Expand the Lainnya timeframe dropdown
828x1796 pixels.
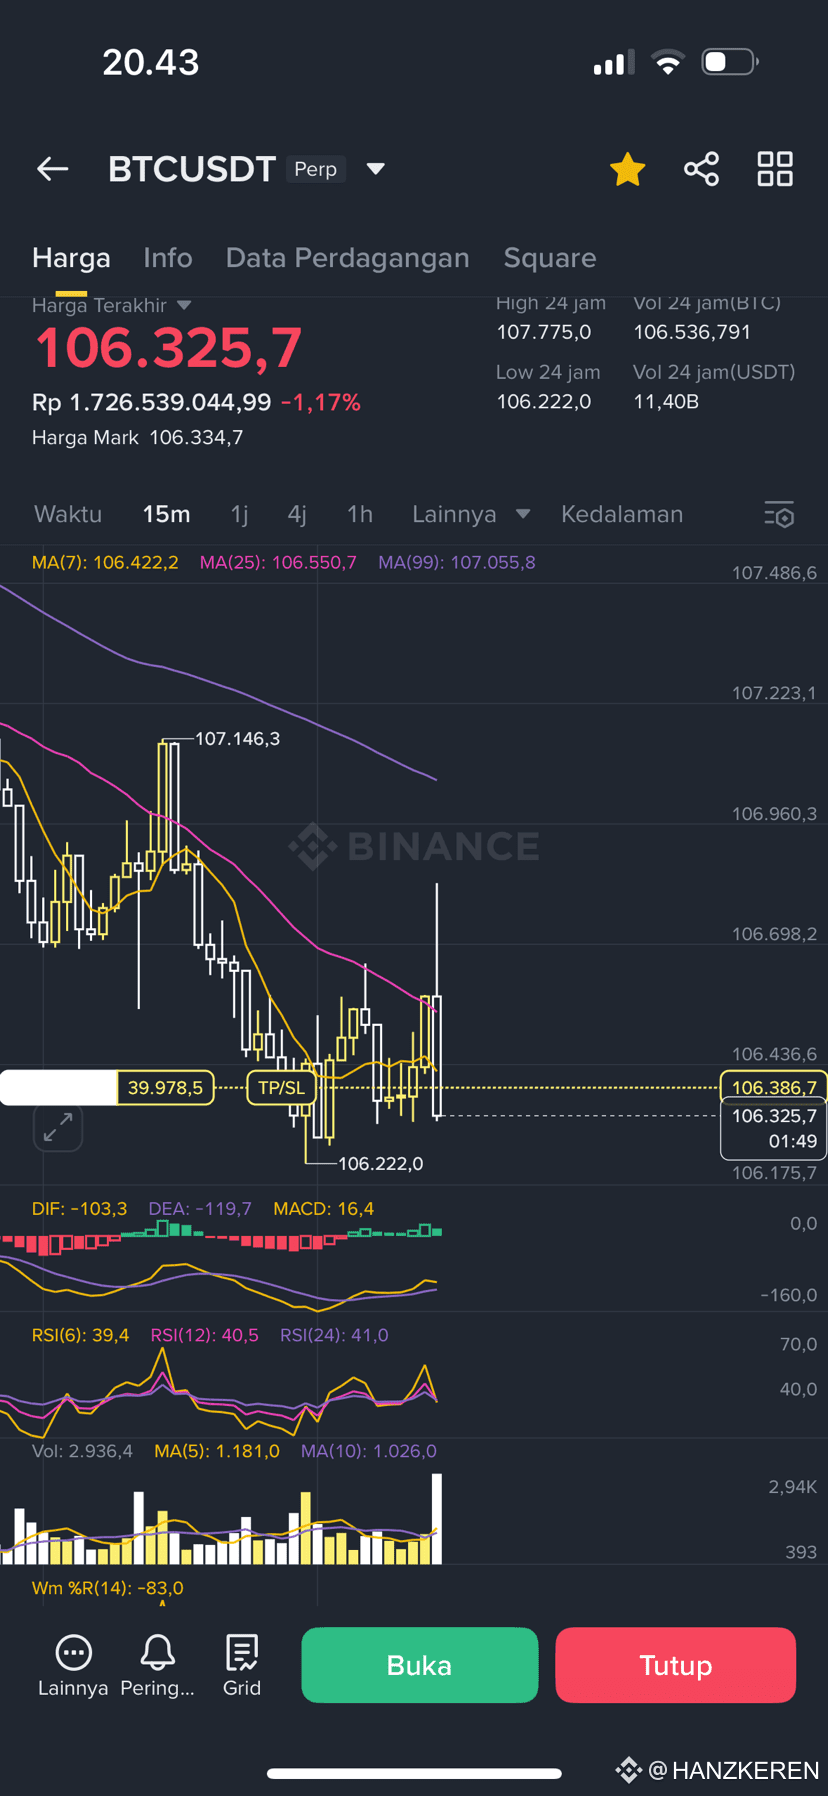(471, 514)
